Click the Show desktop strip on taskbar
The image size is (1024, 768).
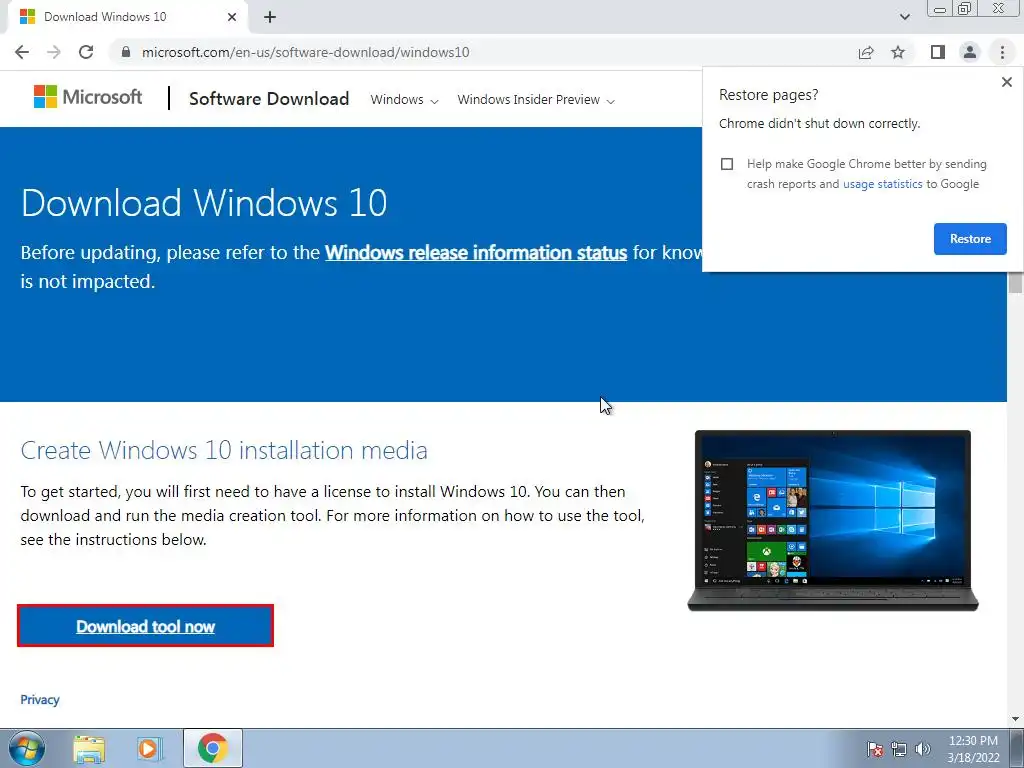click(1016, 748)
